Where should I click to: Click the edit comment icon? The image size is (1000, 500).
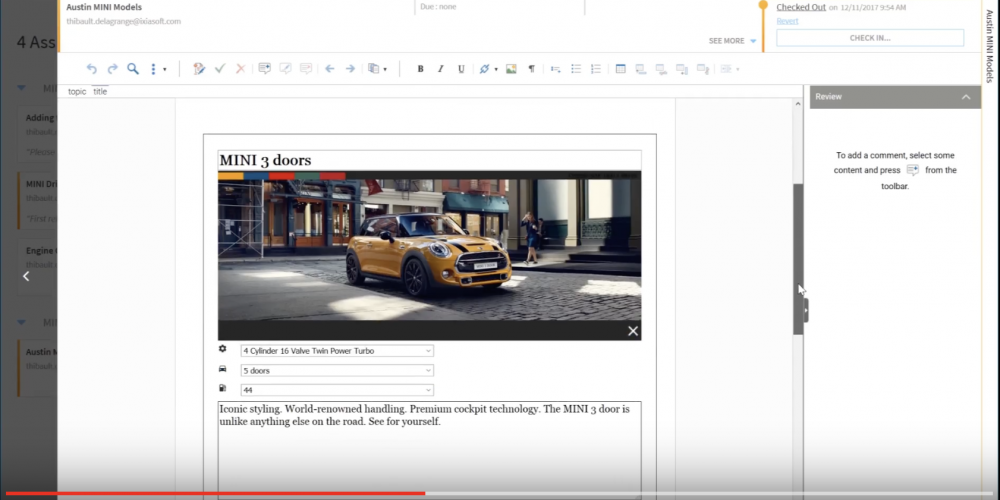click(285, 69)
